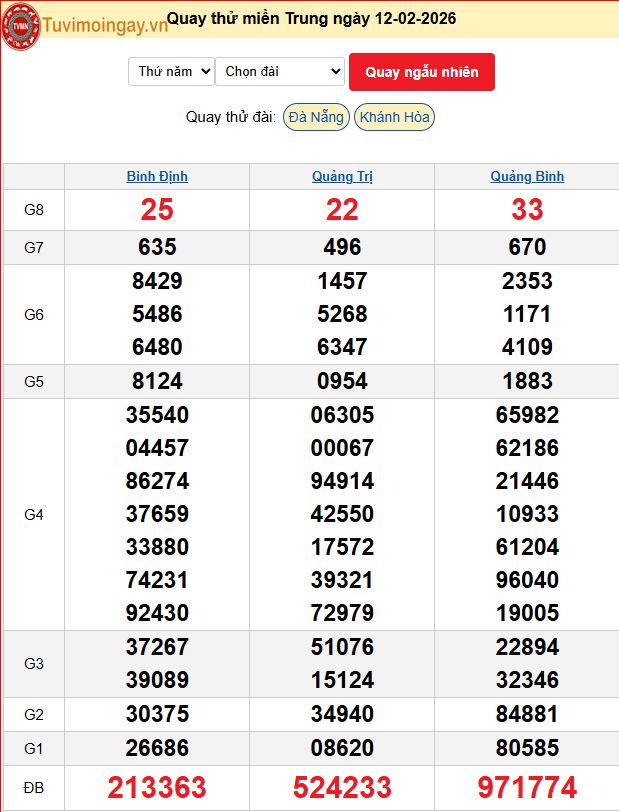Image resolution: width=619 pixels, height=812 pixels.
Task: Click the G8 result 22 for Quảng Trị
Action: coord(342,209)
